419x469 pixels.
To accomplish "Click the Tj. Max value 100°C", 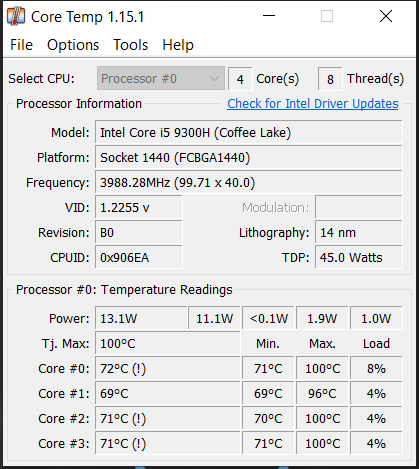I will coord(168,343).
